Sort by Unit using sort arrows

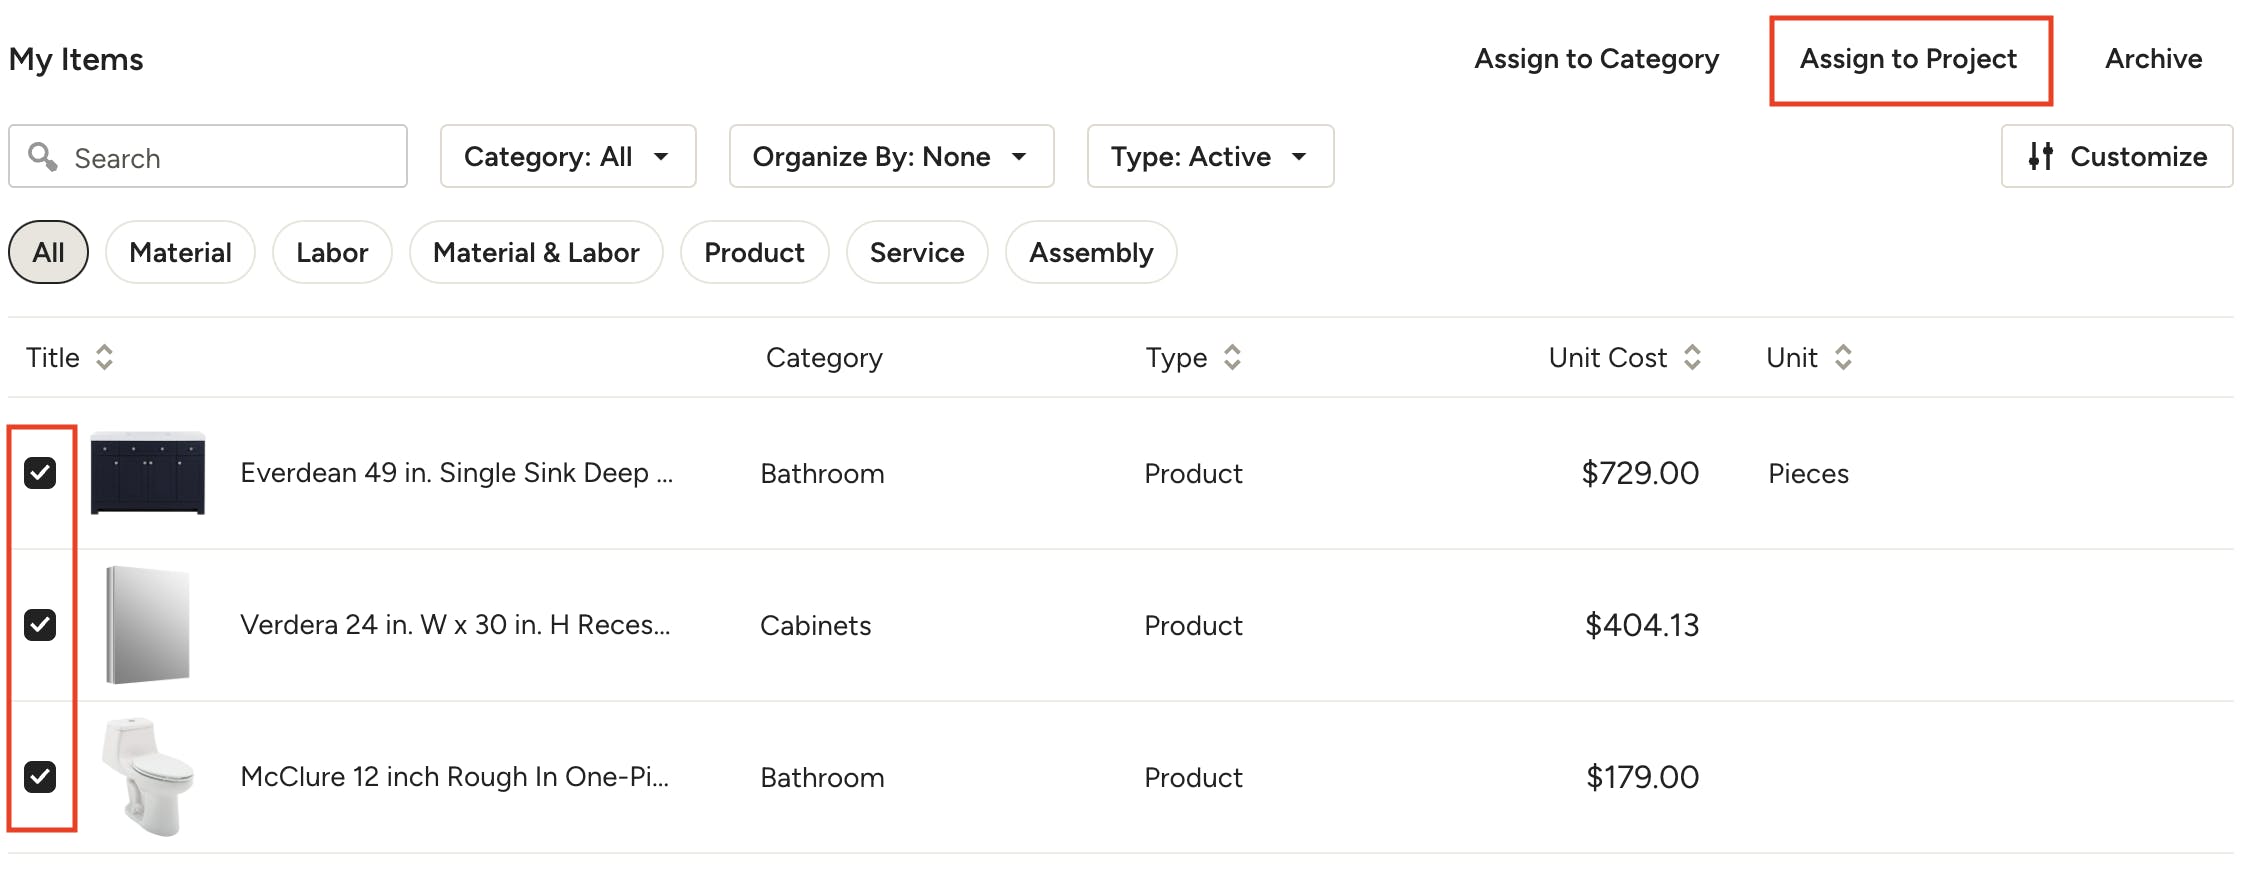point(1843,357)
